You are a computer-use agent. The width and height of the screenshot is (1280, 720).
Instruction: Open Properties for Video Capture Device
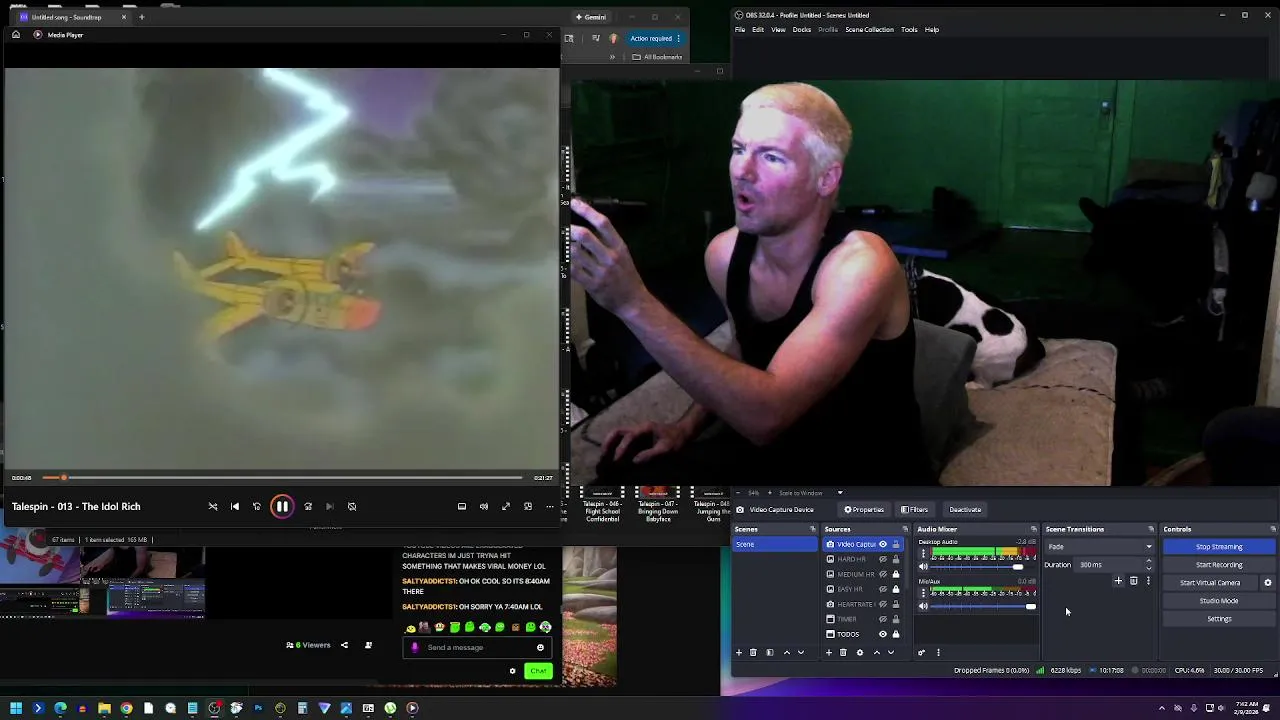(x=864, y=510)
